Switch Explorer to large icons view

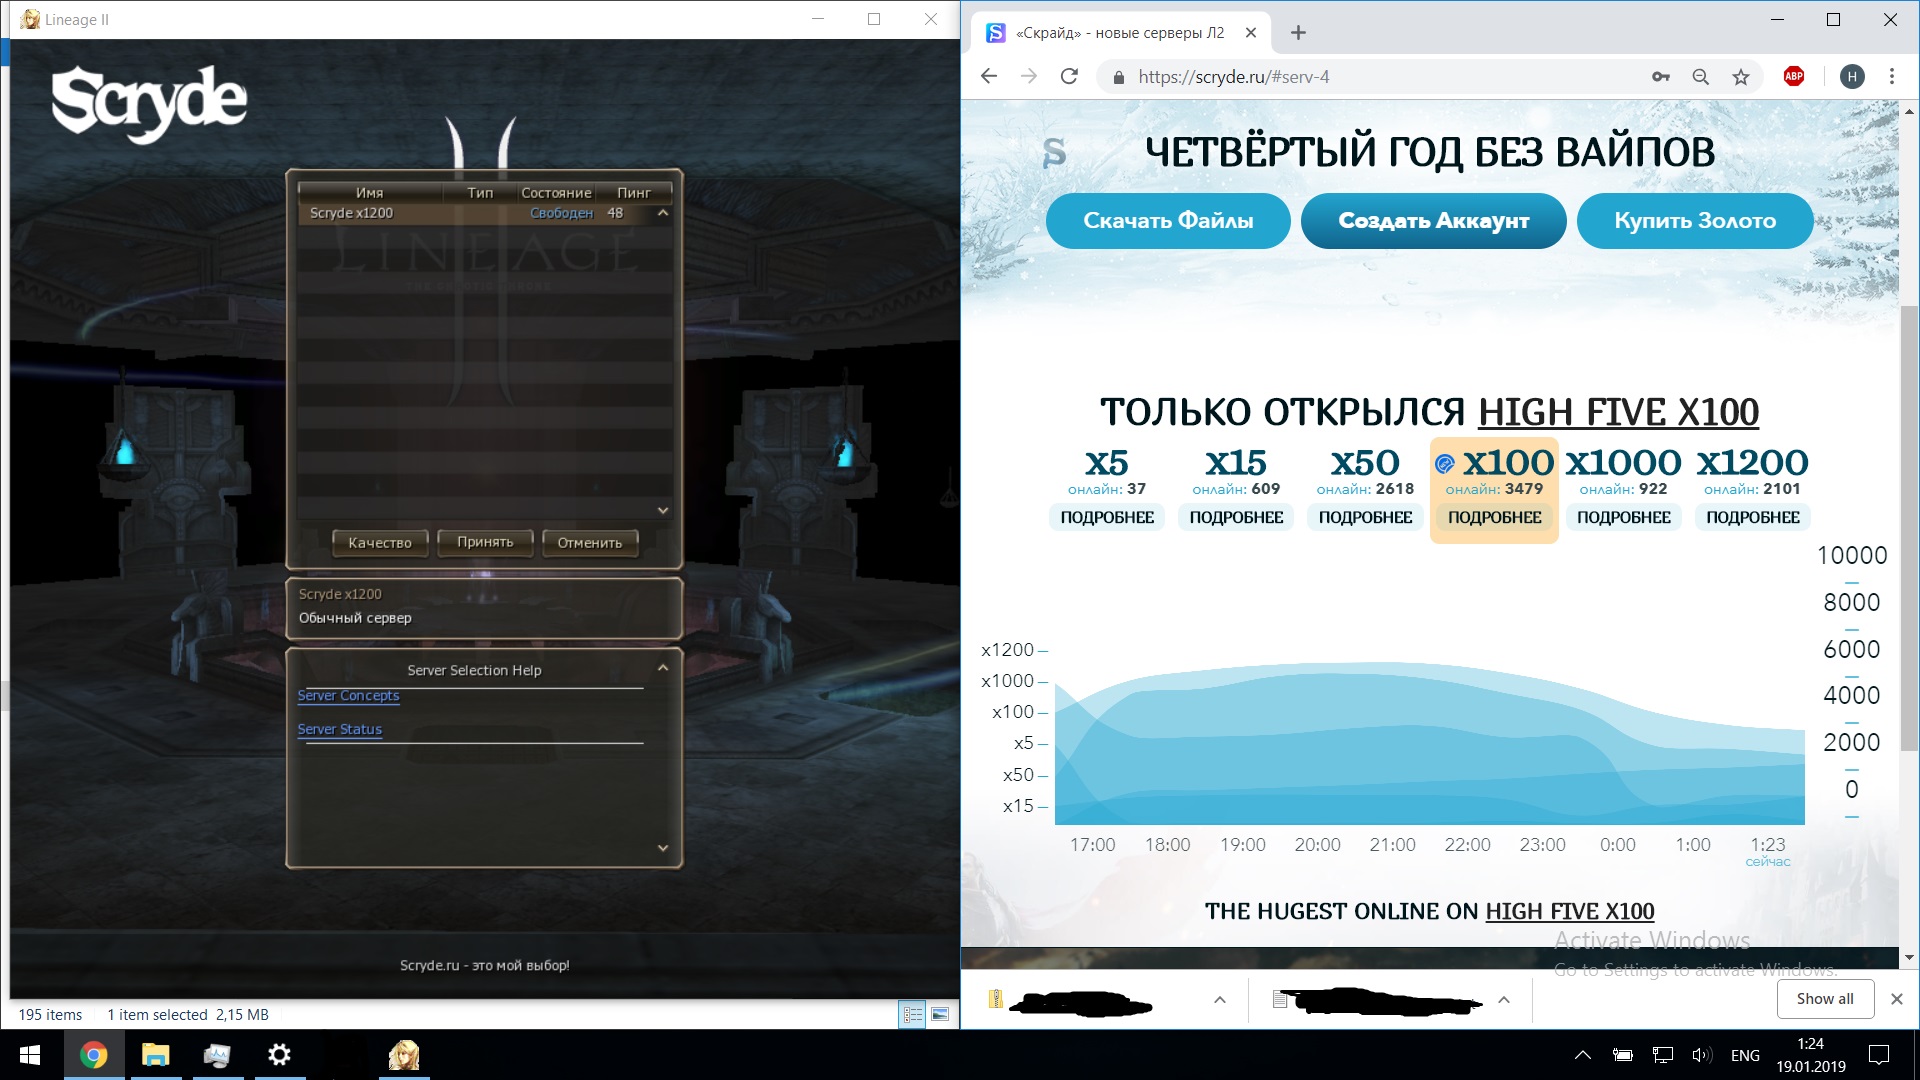(940, 1014)
